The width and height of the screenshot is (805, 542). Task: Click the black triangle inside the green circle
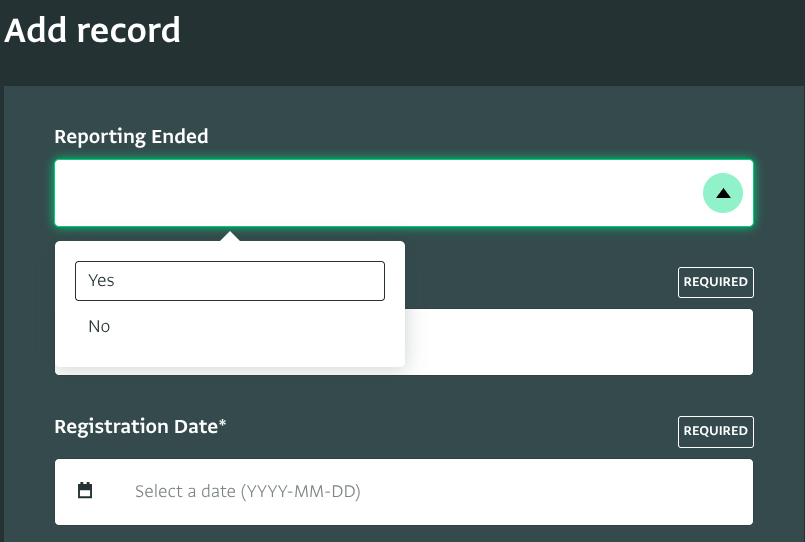[x=723, y=193]
